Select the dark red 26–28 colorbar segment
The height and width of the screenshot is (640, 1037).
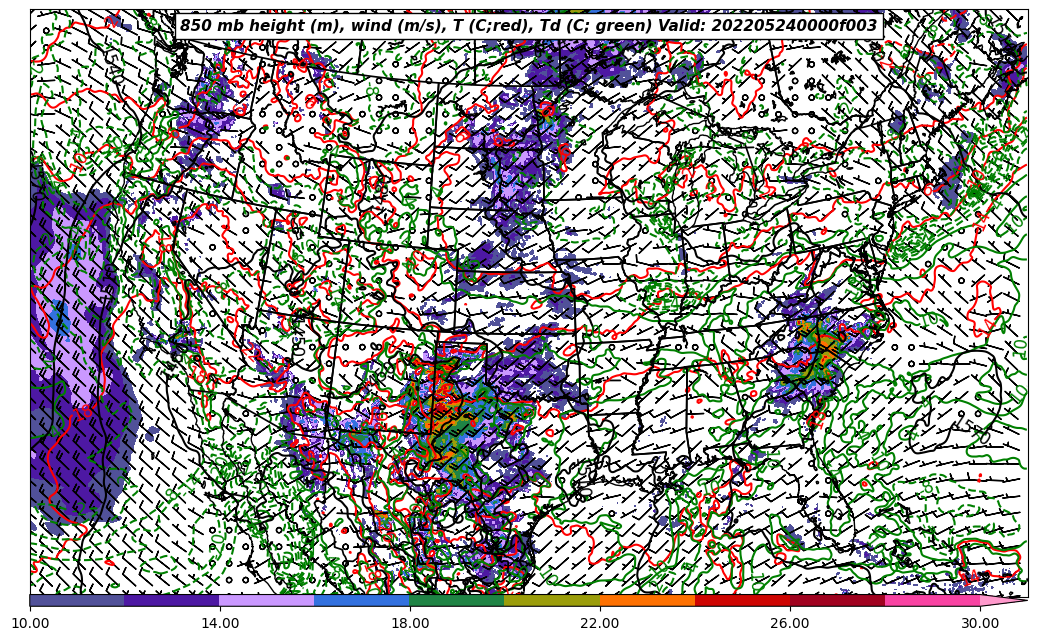tap(837, 600)
